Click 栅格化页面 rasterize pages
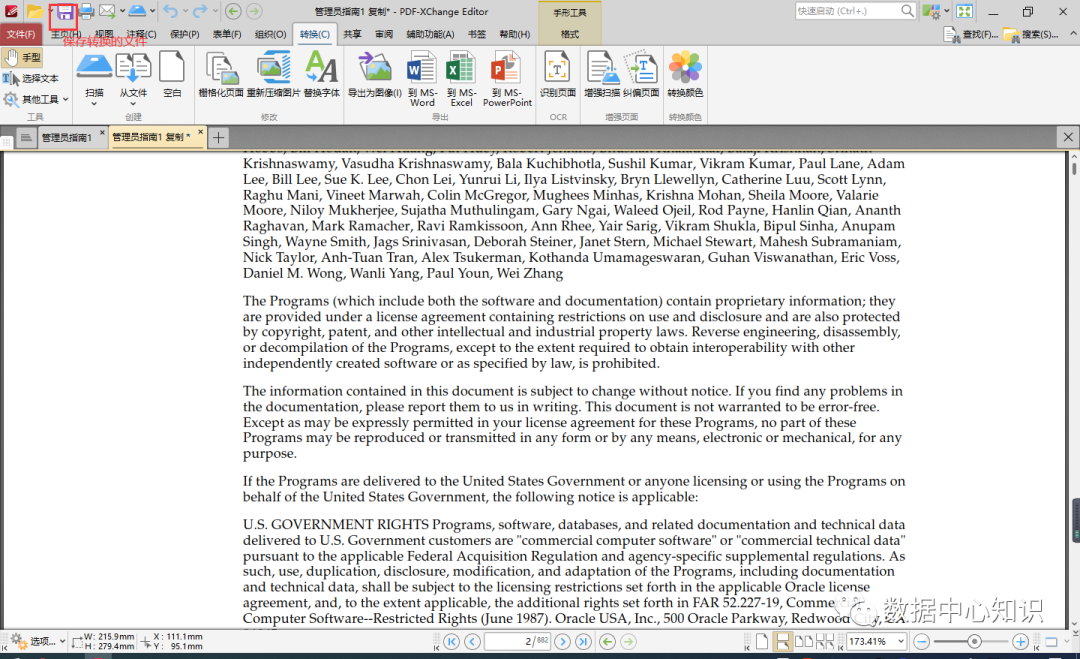This screenshot has height=659, width=1080. coord(221,74)
